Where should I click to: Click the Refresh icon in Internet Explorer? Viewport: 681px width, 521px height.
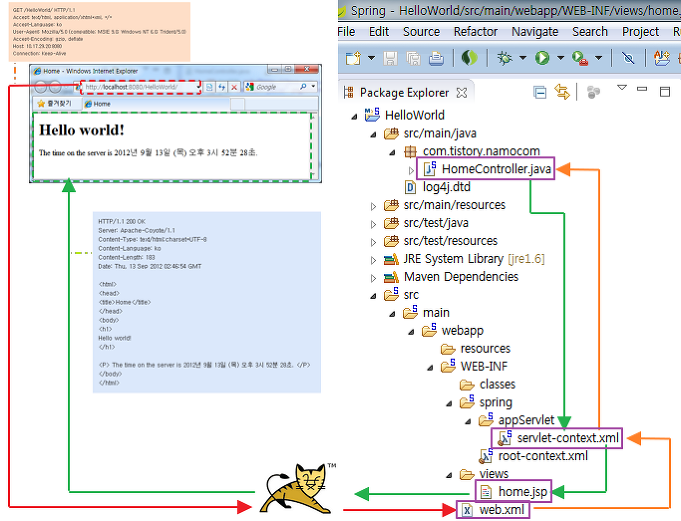[221, 87]
